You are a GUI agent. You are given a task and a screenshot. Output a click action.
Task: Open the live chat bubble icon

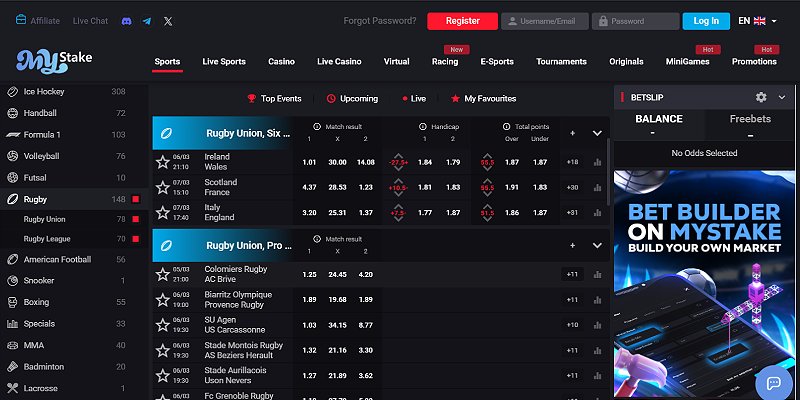coord(773,382)
